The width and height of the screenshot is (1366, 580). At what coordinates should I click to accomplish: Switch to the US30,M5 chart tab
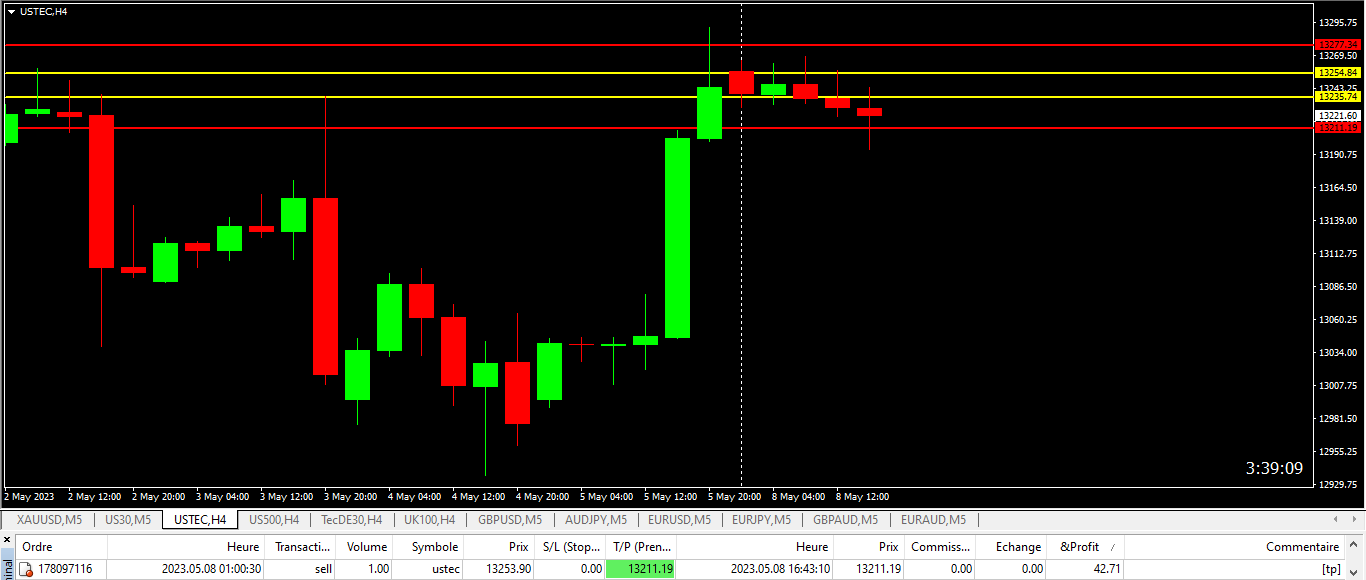pyautogui.click(x=127, y=520)
